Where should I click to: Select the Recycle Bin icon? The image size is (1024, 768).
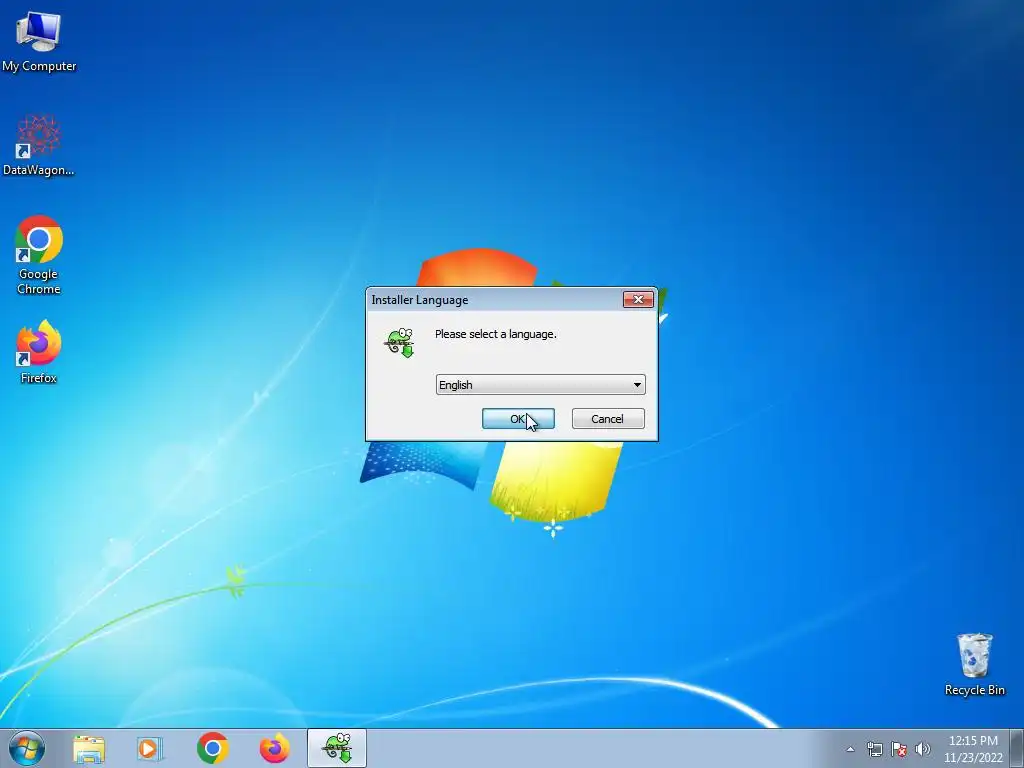click(x=974, y=664)
